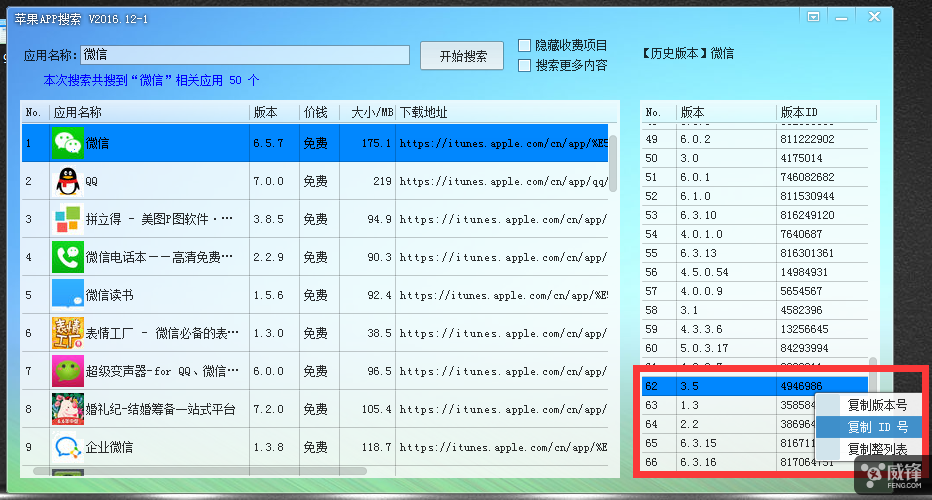Click the 版本 column header in app list
This screenshot has height=500, width=932.
[x=274, y=112]
